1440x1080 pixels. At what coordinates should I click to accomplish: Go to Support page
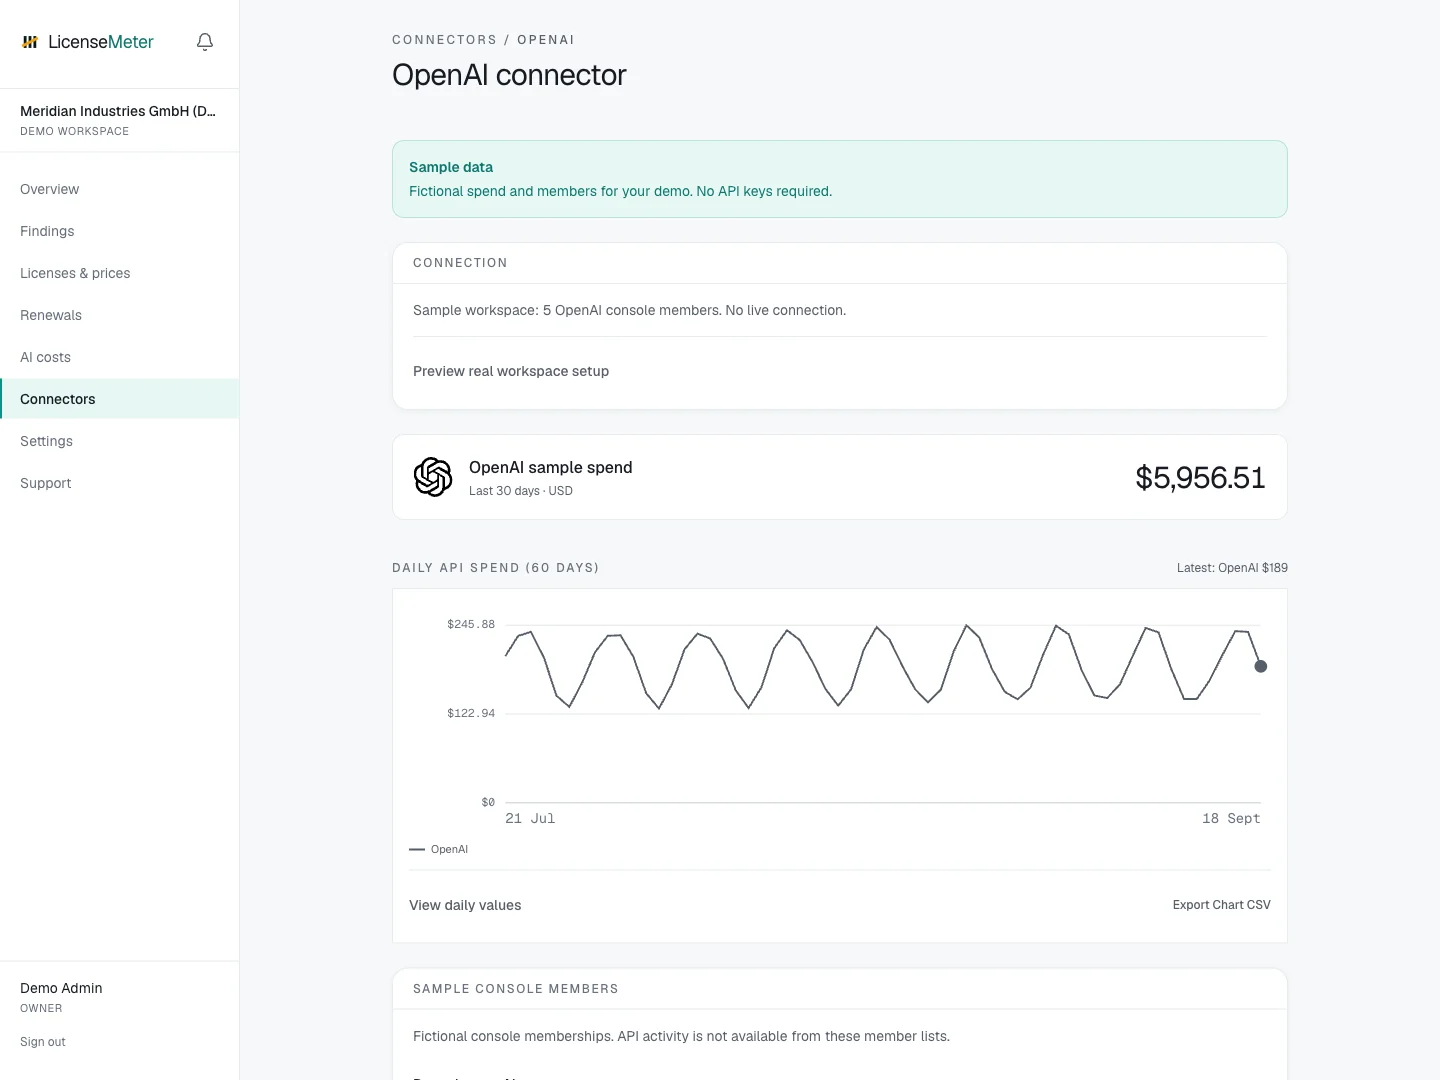[x=120, y=483]
